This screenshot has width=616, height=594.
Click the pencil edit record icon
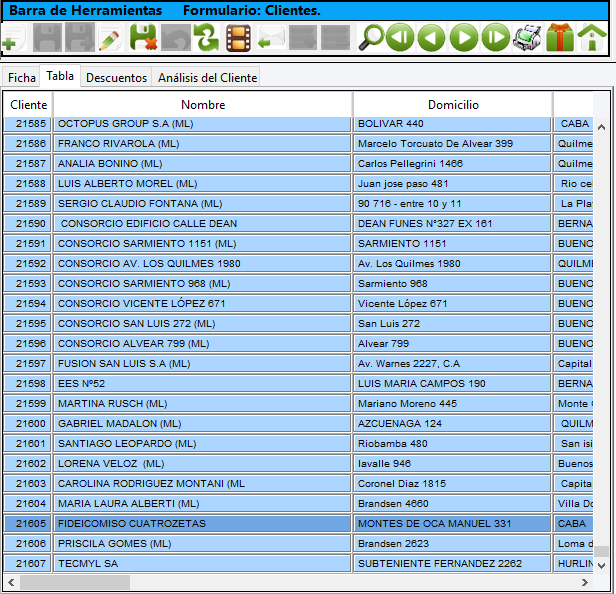tap(110, 39)
